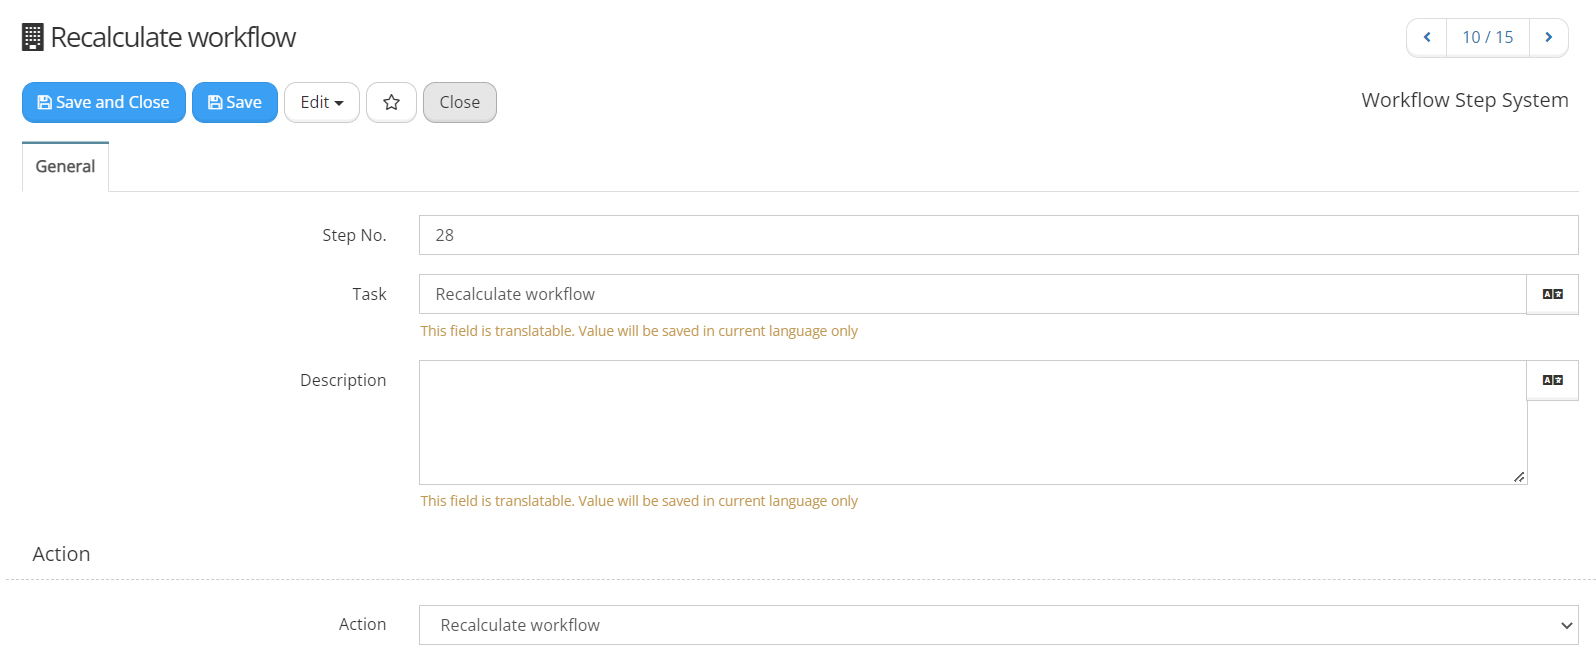Click the Close button
Image resolution: width=1596 pixels, height=653 pixels.
(x=460, y=102)
